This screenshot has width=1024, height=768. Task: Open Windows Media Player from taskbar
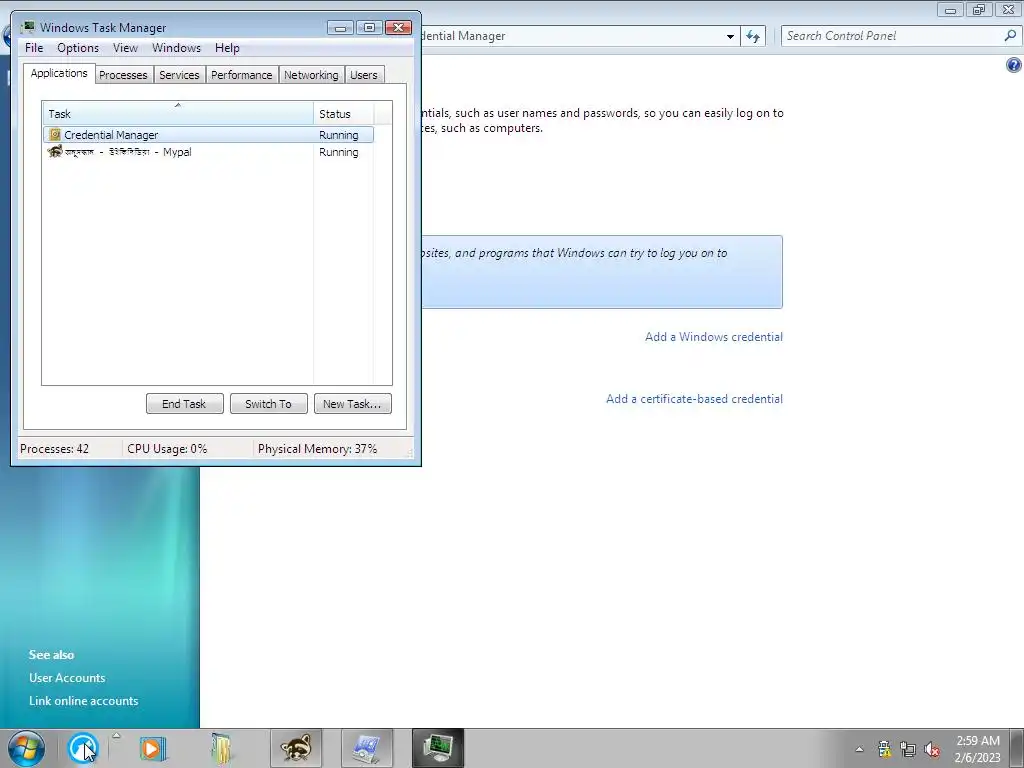pos(153,748)
